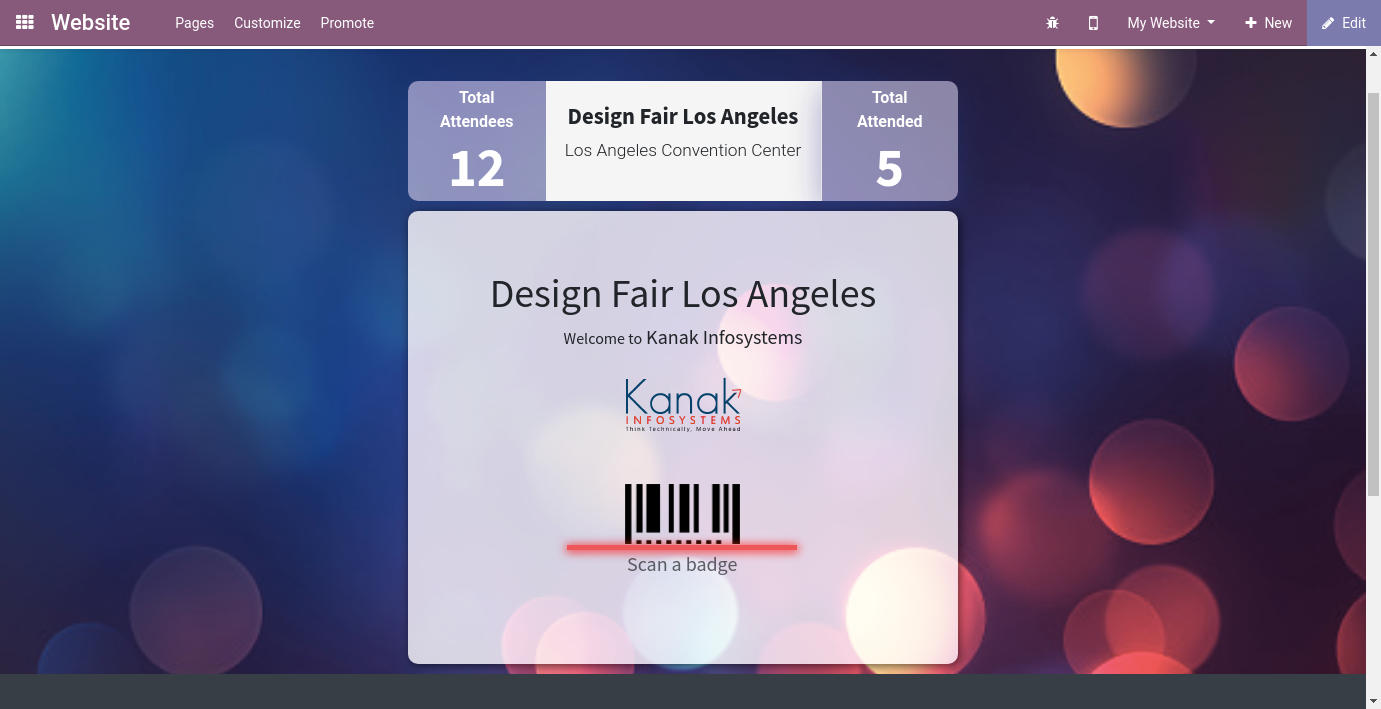Open the Pages menu
Image resolution: width=1381 pixels, height=709 pixels.
pos(194,23)
